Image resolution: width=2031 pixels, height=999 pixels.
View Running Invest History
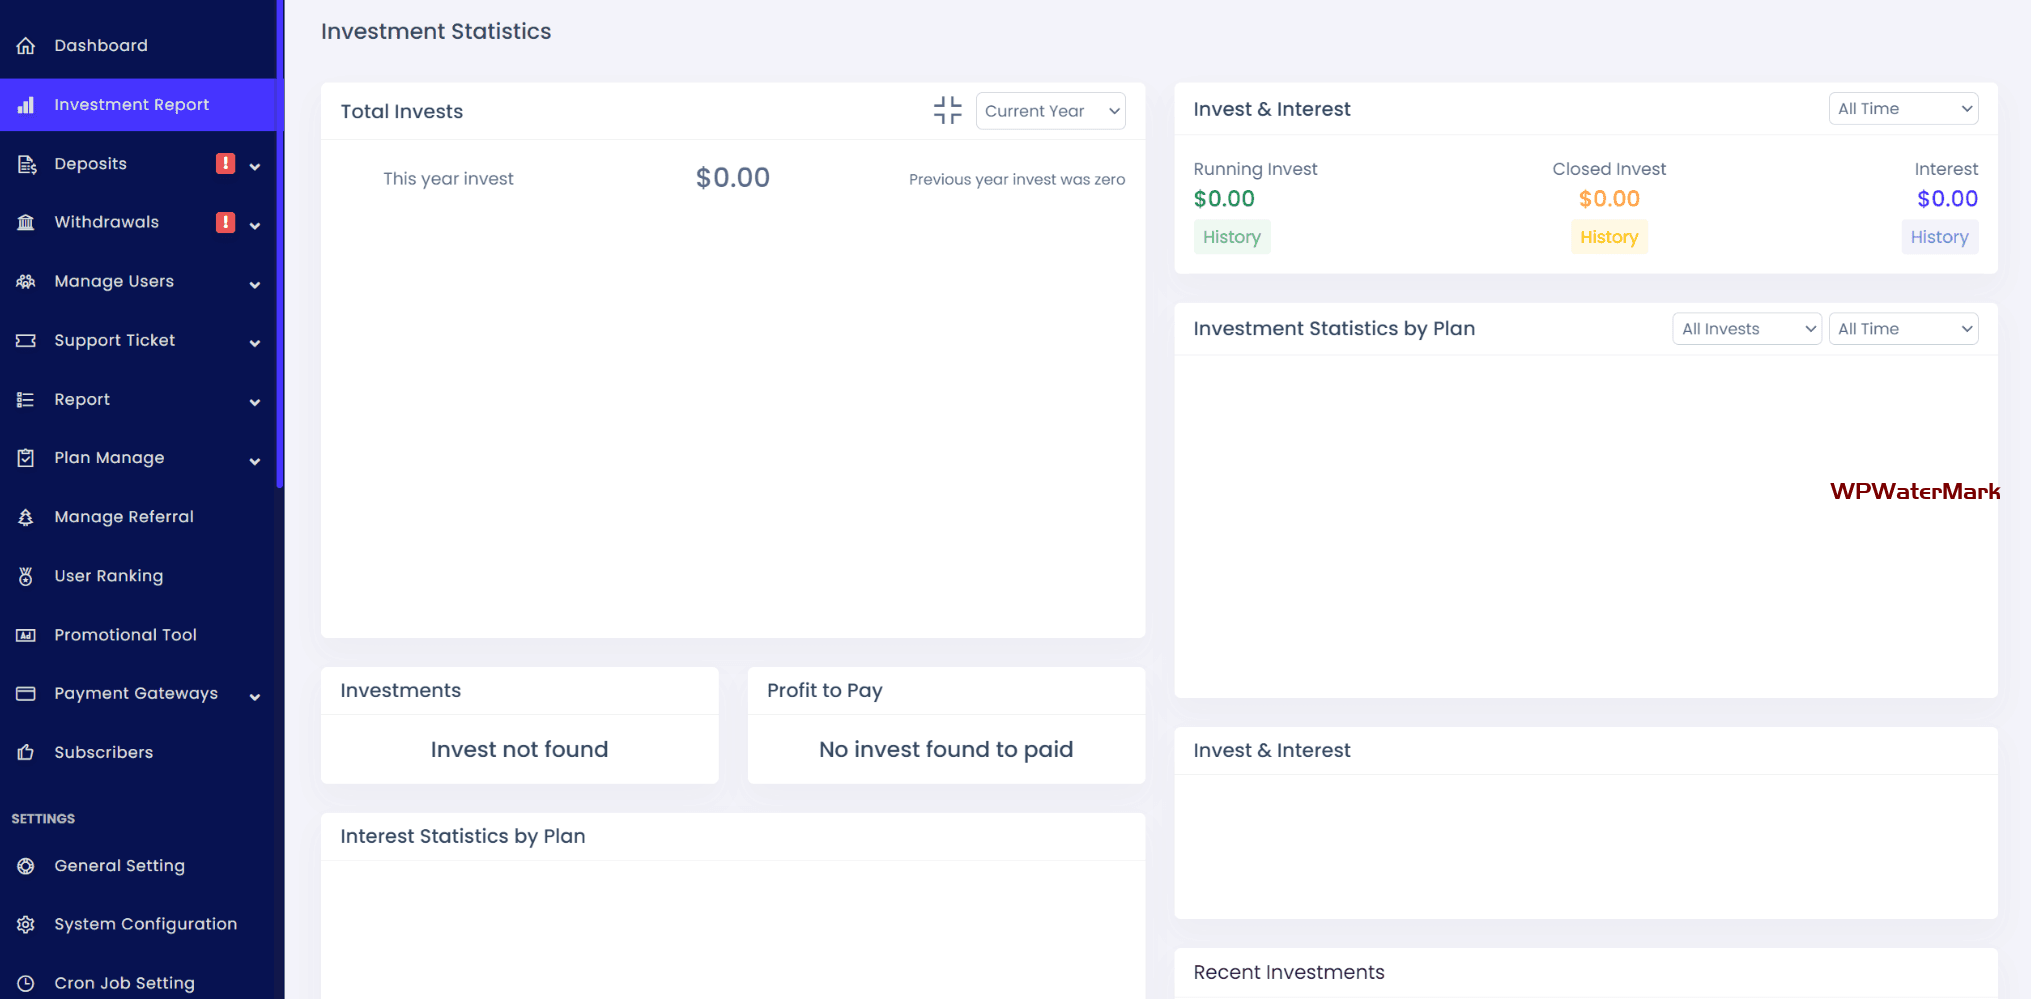pyautogui.click(x=1231, y=237)
